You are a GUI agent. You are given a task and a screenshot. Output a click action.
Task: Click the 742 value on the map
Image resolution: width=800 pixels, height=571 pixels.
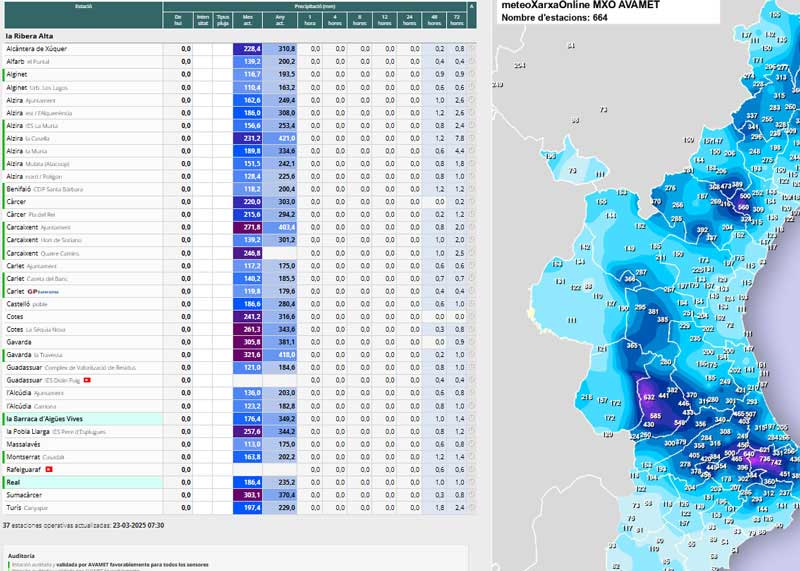tap(776, 462)
